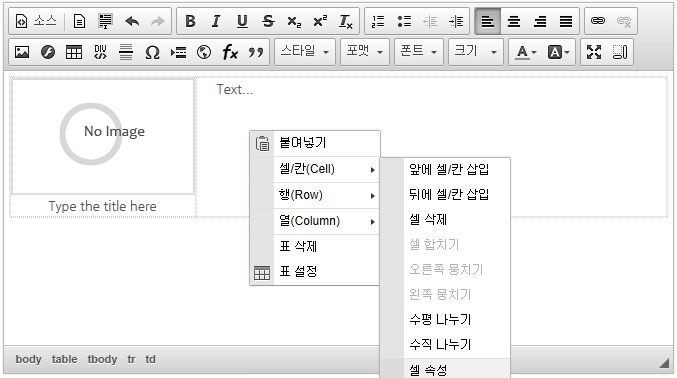677x378 pixels.
Task: Insert an IFrame with globe icon
Action: coord(204,52)
